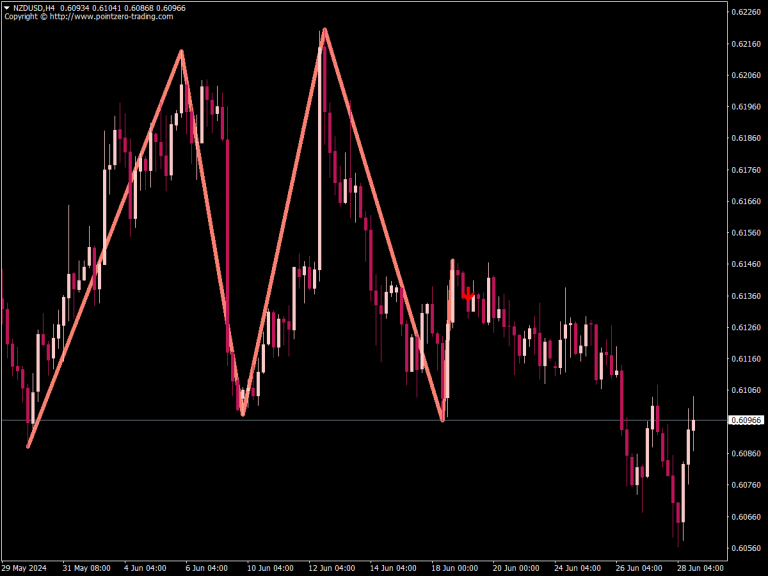Select the last candle on the chart's right
The height and width of the screenshot is (576, 768).
click(x=692, y=425)
